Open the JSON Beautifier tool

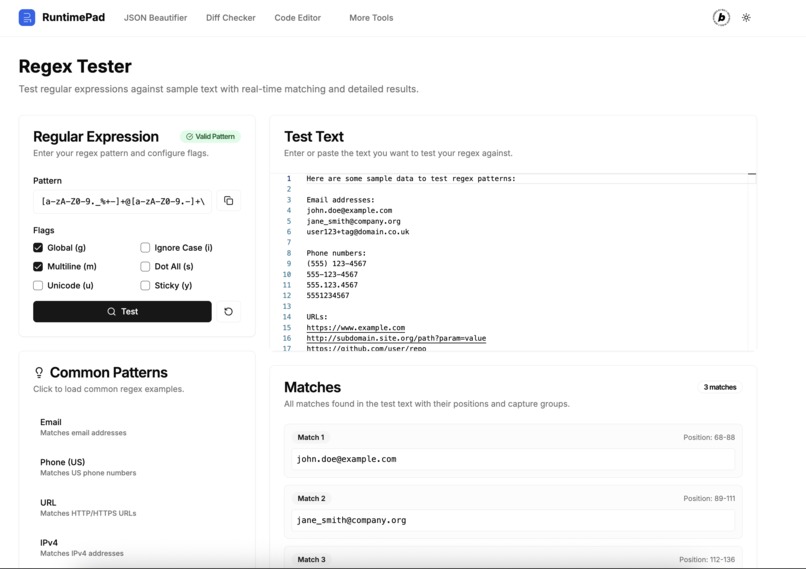tap(155, 17)
